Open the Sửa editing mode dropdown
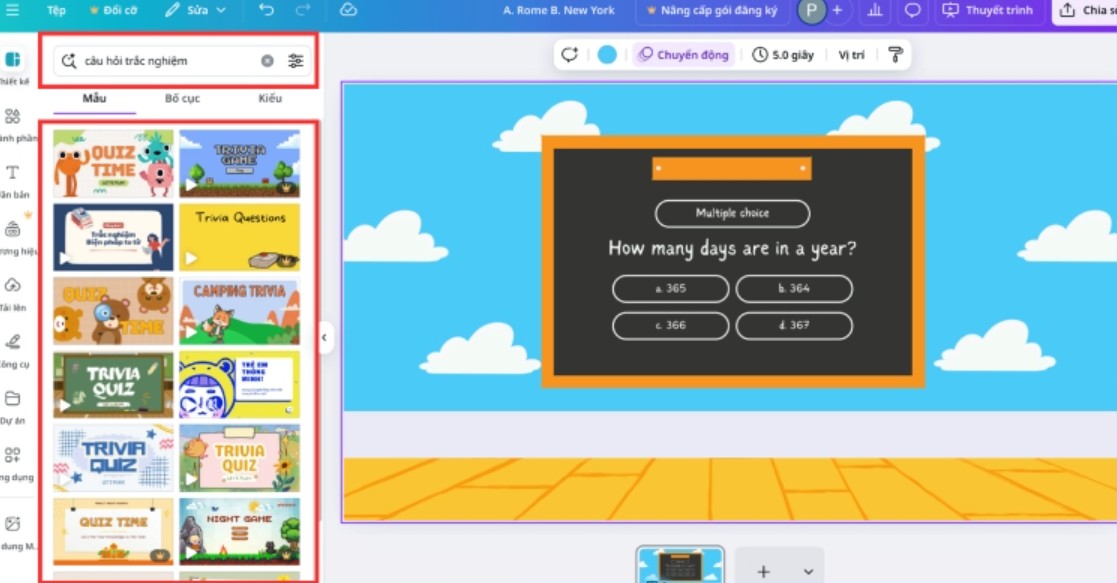 click(x=196, y=10)
